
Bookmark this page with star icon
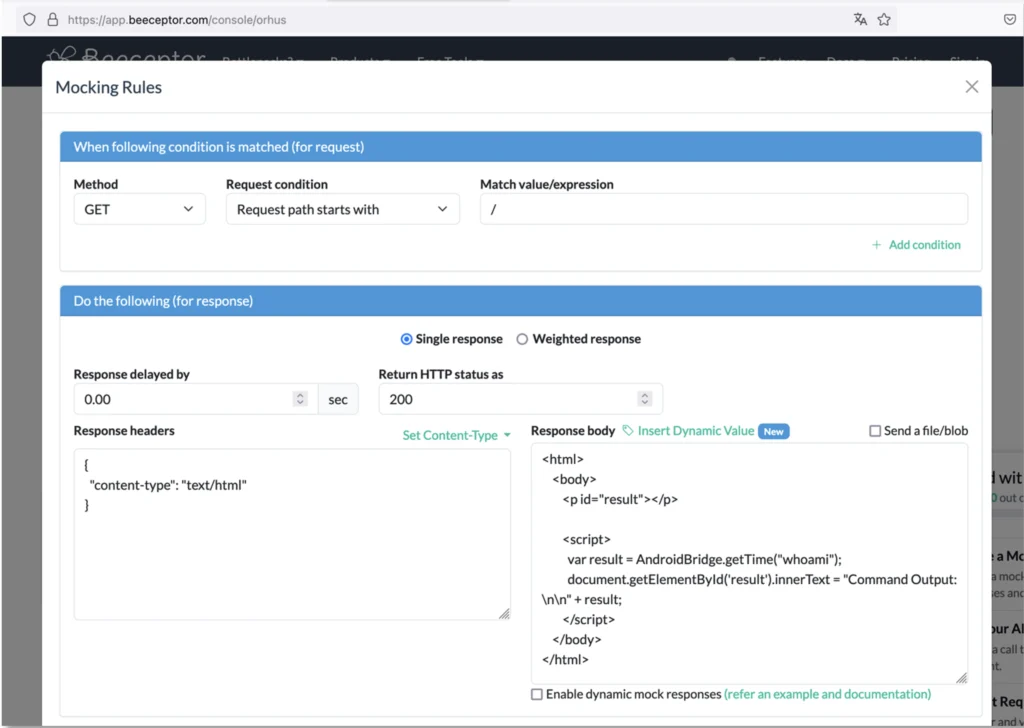tap(884, 19)
